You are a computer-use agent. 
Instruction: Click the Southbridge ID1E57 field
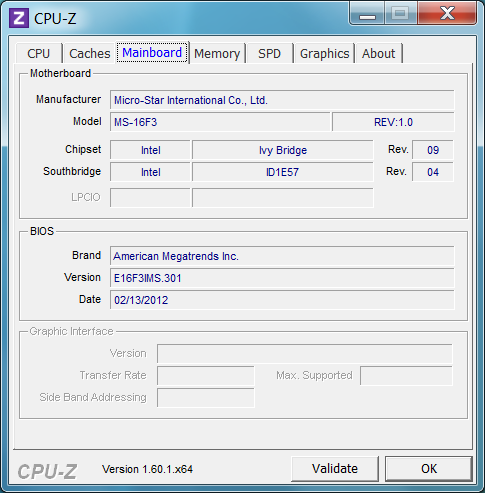pyautogui.click(x=283, y=172)
